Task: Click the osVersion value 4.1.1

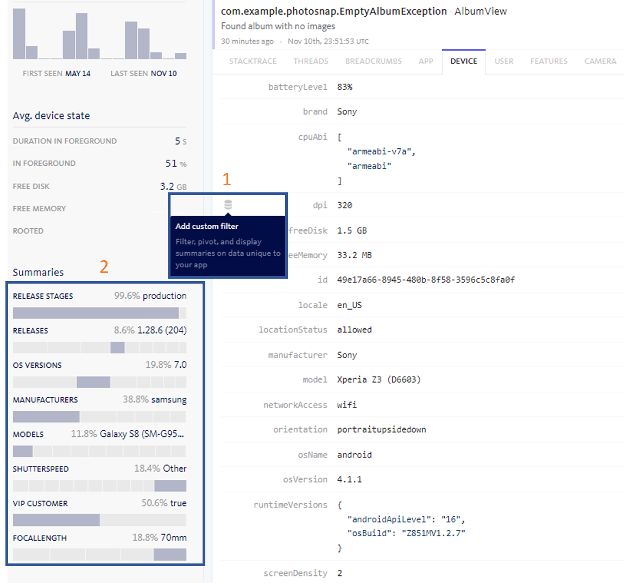Action: 349,480
